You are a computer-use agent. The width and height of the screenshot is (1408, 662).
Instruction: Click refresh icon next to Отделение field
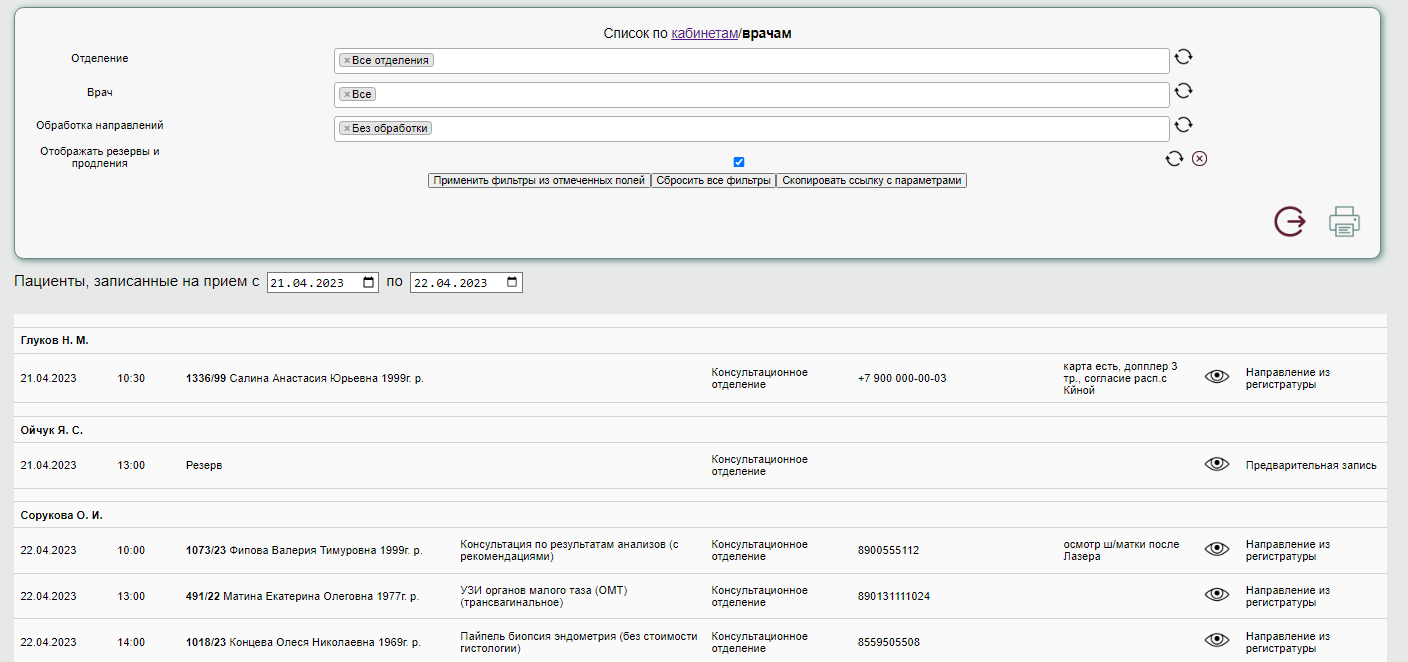[x=1183, y=57]
